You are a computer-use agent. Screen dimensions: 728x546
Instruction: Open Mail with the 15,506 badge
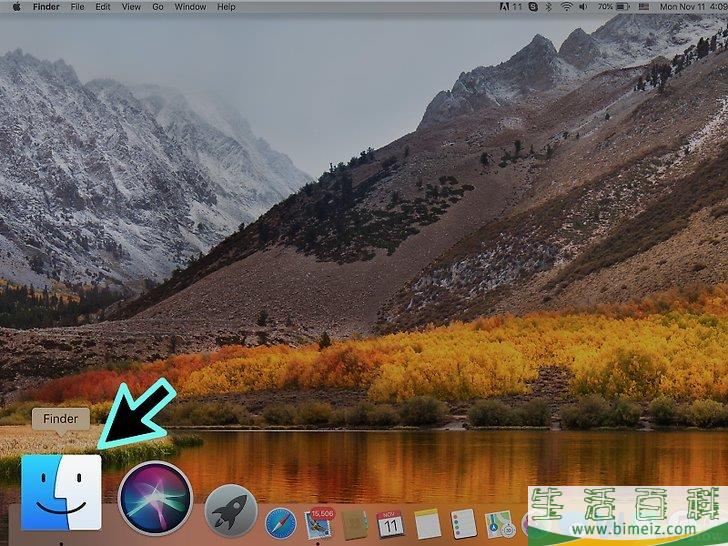318,523
